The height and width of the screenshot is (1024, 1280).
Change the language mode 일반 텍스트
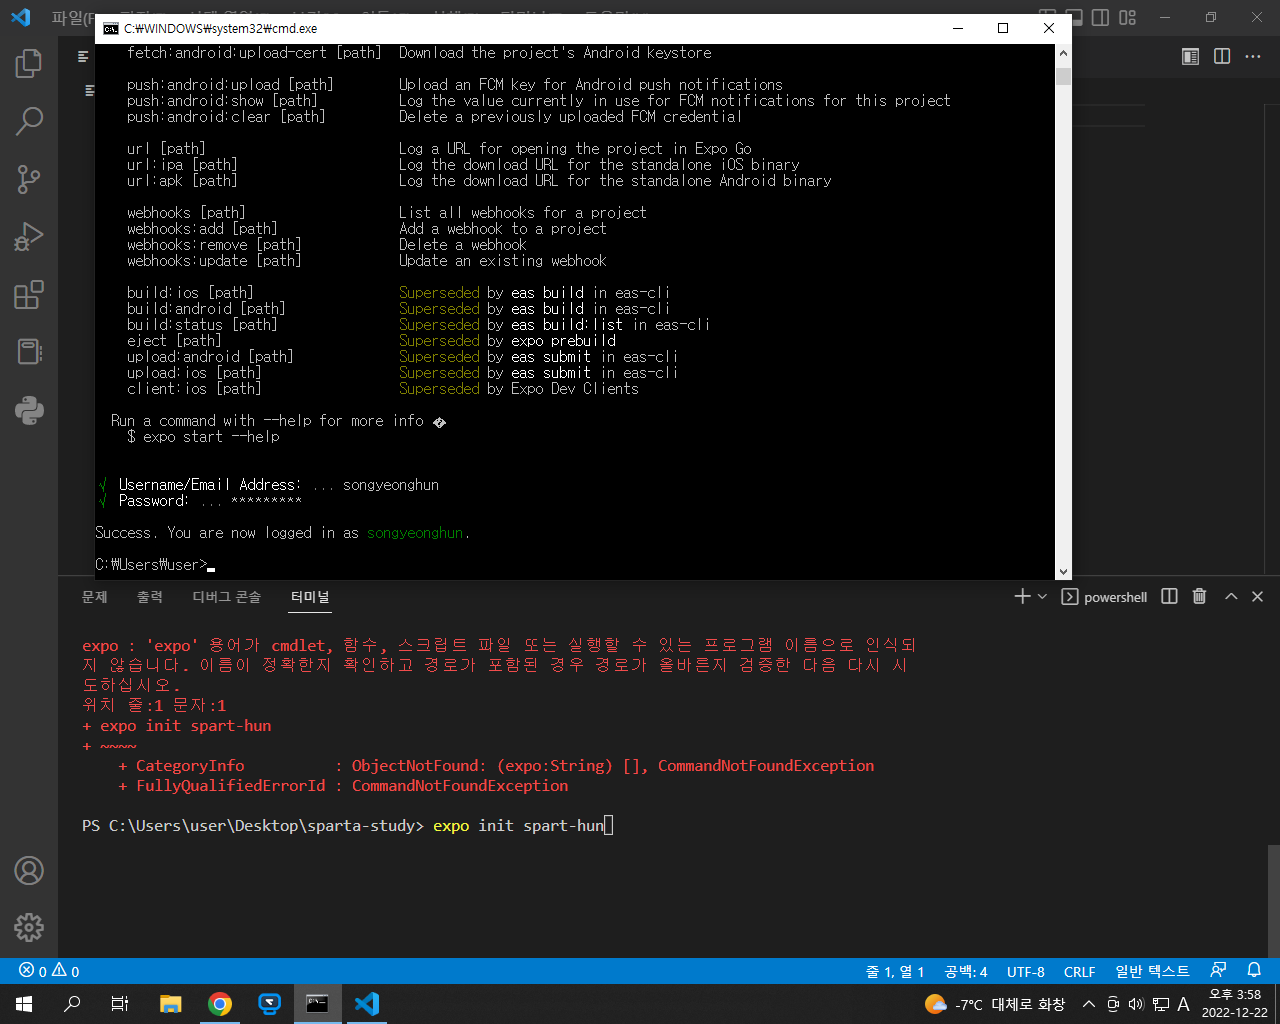tap(1152, 971)
